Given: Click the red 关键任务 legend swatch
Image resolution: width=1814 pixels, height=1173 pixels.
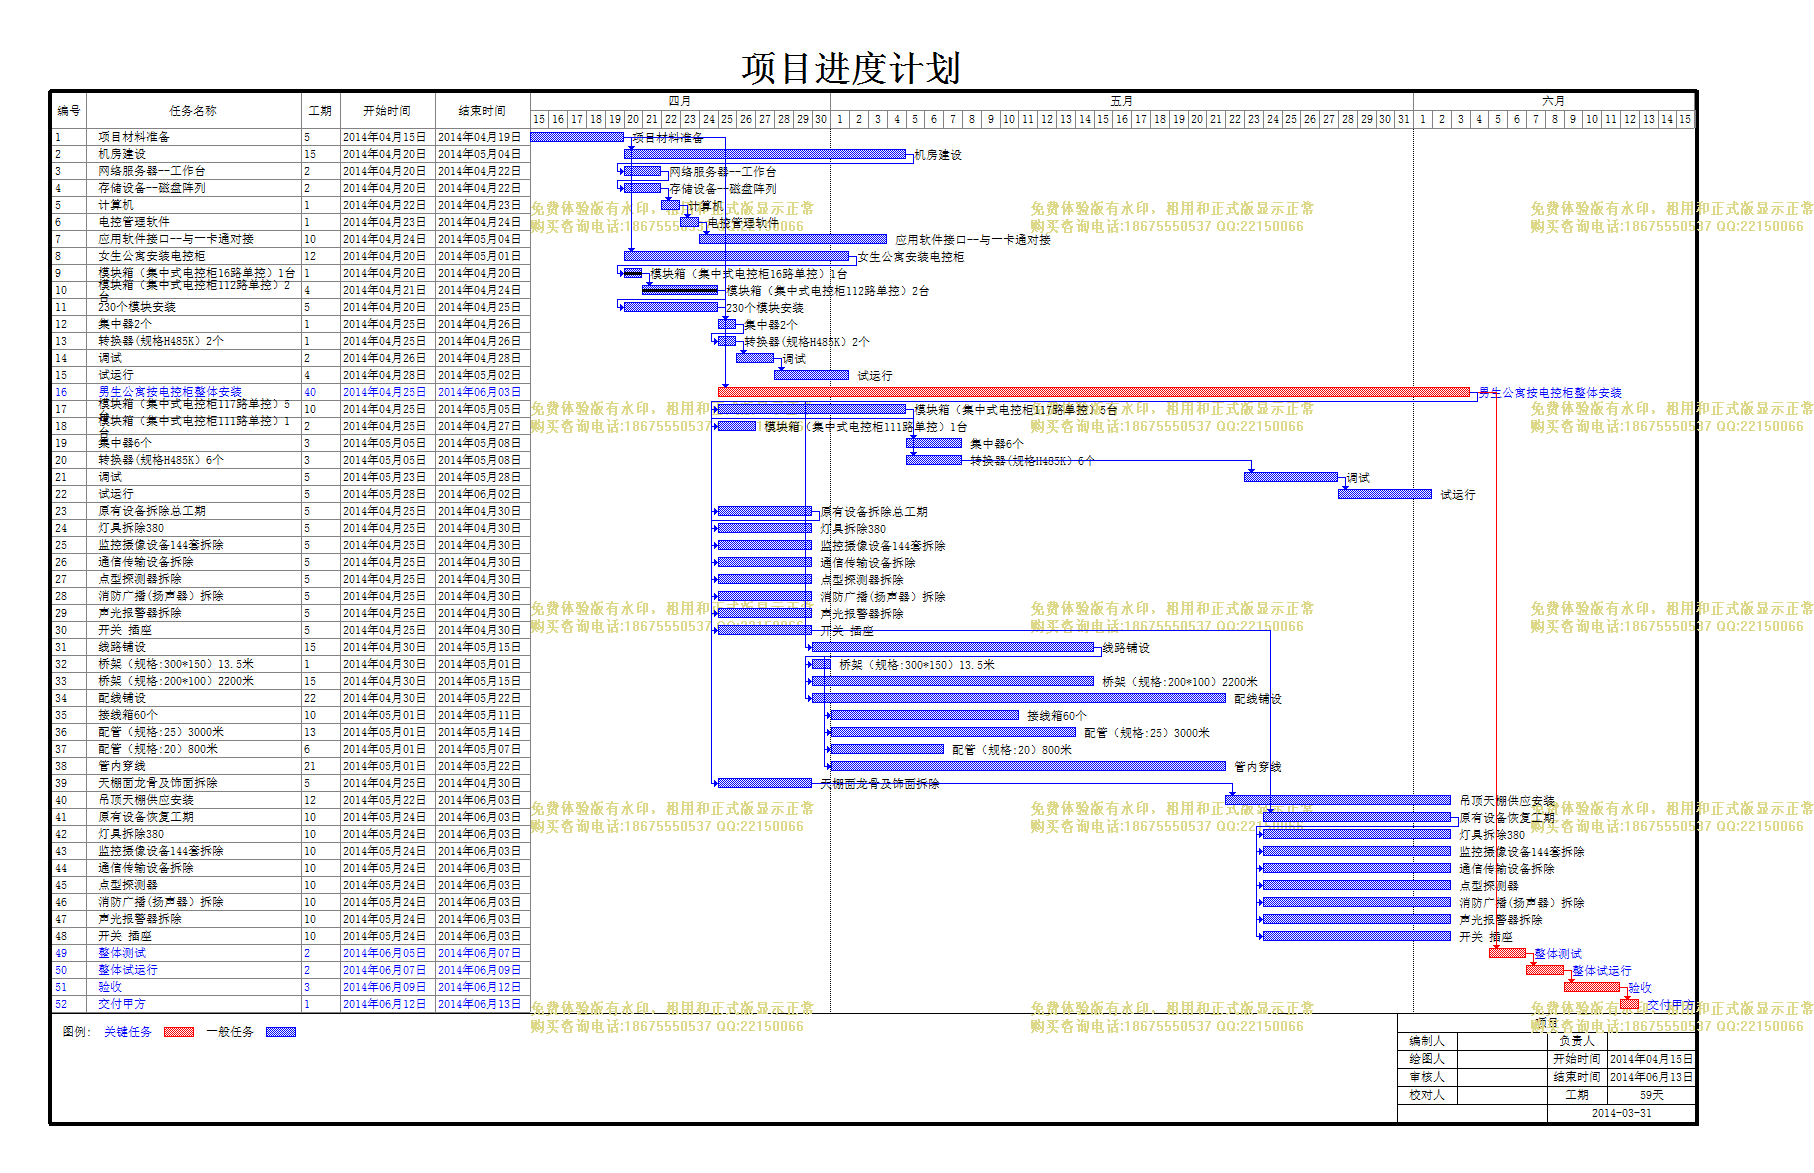Looking at the screenshot, I should tap(179, 1032).
